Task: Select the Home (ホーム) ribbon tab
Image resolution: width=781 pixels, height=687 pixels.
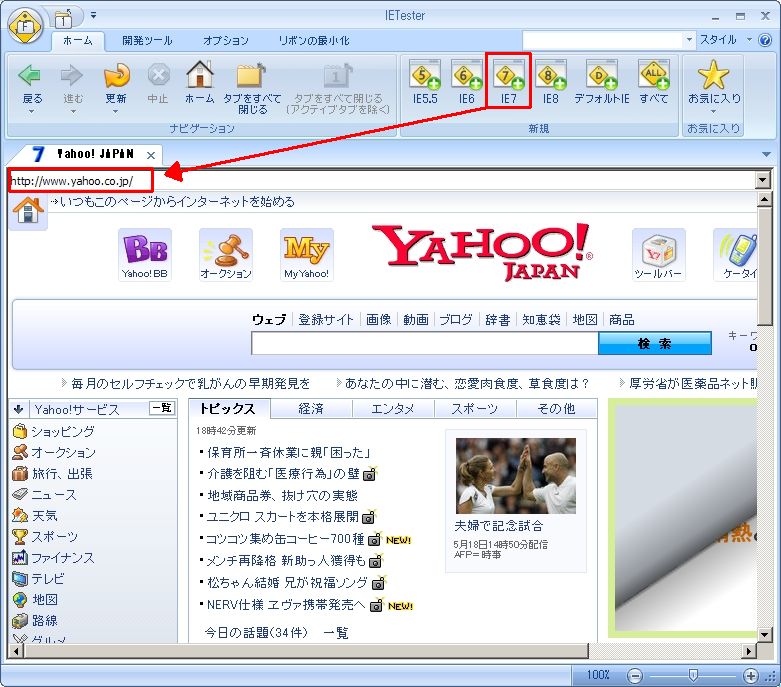Action: [x=78, y=41]
